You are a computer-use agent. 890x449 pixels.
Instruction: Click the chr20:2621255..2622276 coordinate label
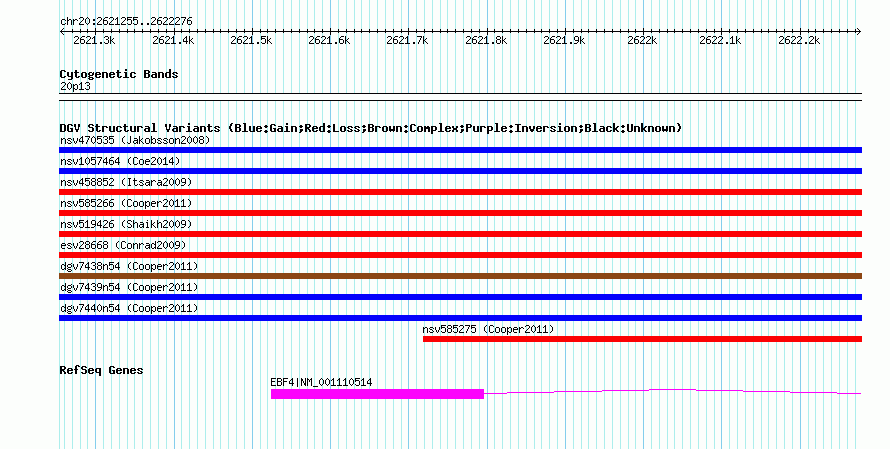tap(126, 21)
